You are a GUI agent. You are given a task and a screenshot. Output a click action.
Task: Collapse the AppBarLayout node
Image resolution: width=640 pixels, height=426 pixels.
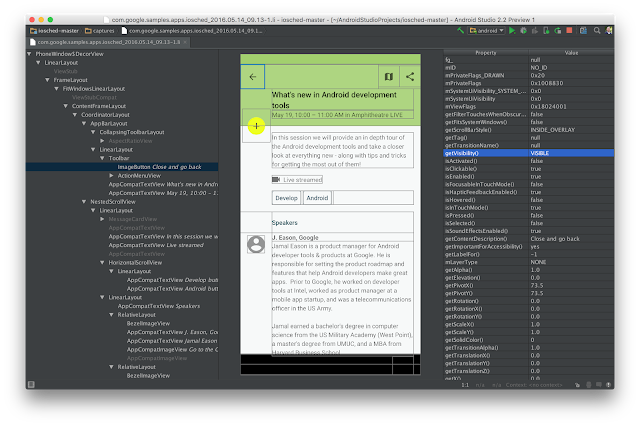pos(84,123)
